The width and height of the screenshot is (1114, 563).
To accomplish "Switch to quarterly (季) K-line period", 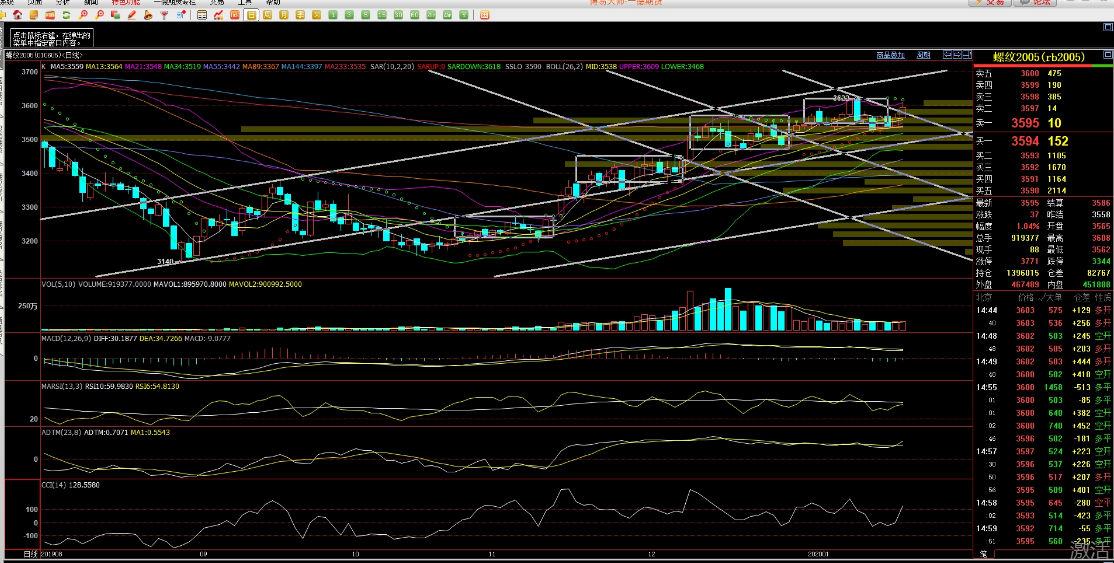I will click(300, 14).
